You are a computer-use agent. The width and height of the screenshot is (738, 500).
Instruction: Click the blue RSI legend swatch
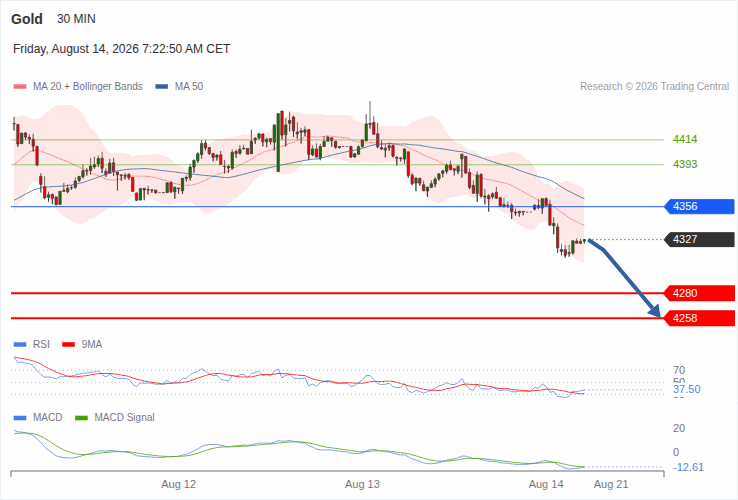[20, 345]
